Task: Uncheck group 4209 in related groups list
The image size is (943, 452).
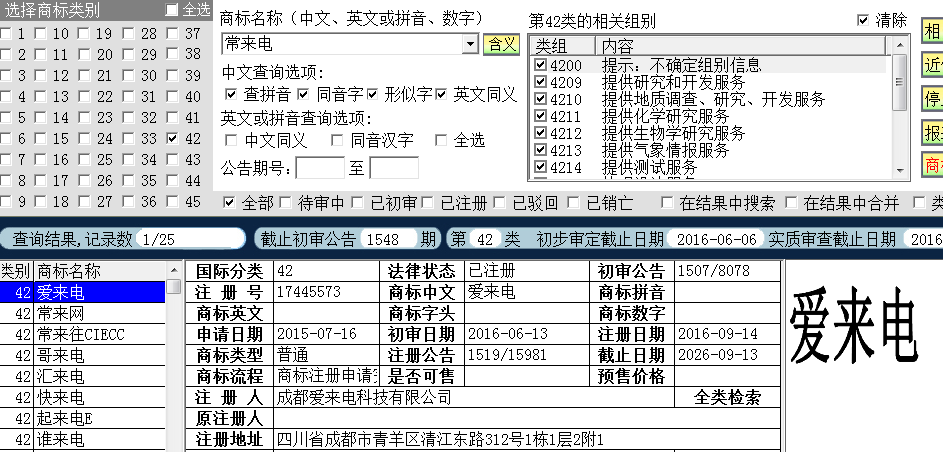Action: [541, 81]
